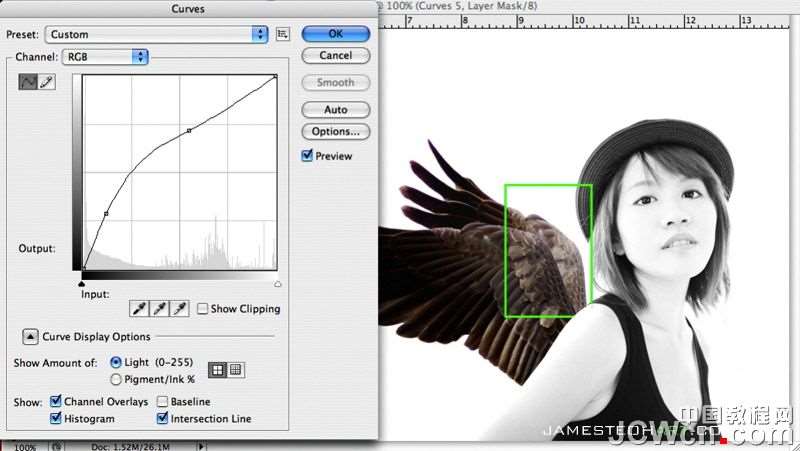Click the OK button
Screen dimensions: 800x451
(x=336, y=34)
